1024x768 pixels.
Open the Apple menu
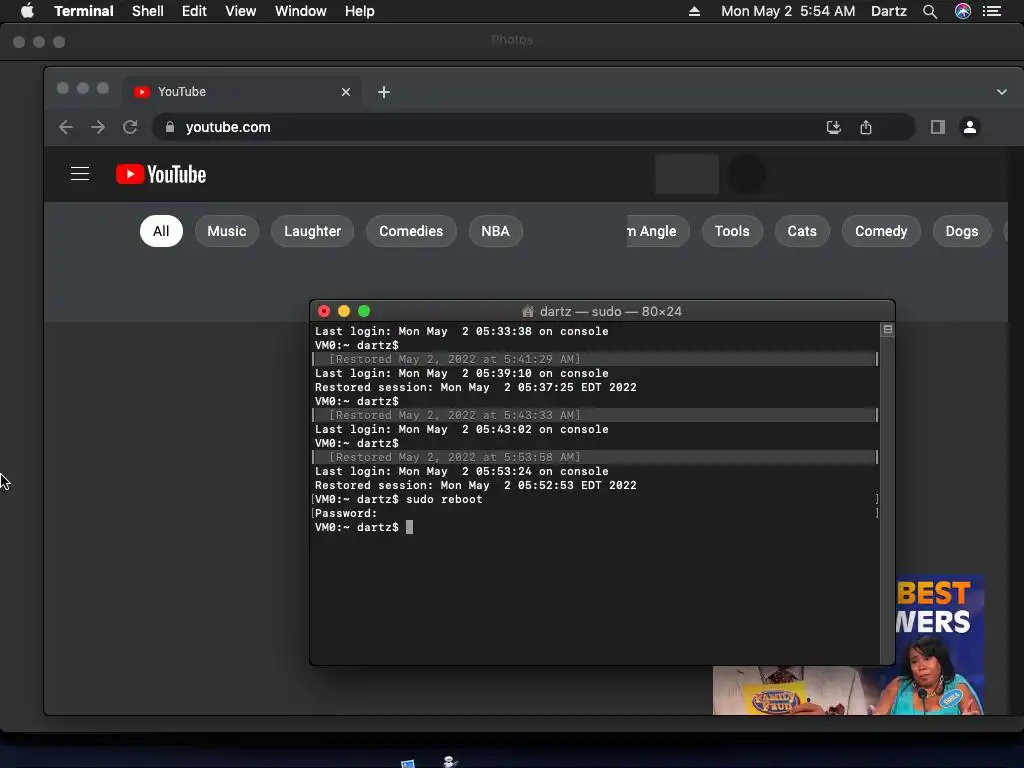click(27, 11)
